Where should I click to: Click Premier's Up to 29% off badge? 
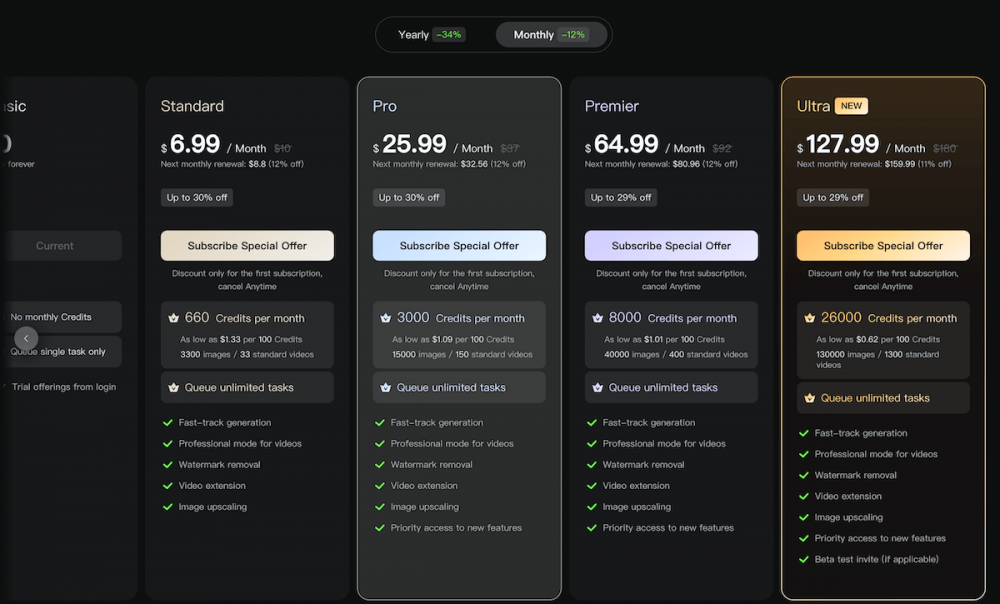point(621,198)
